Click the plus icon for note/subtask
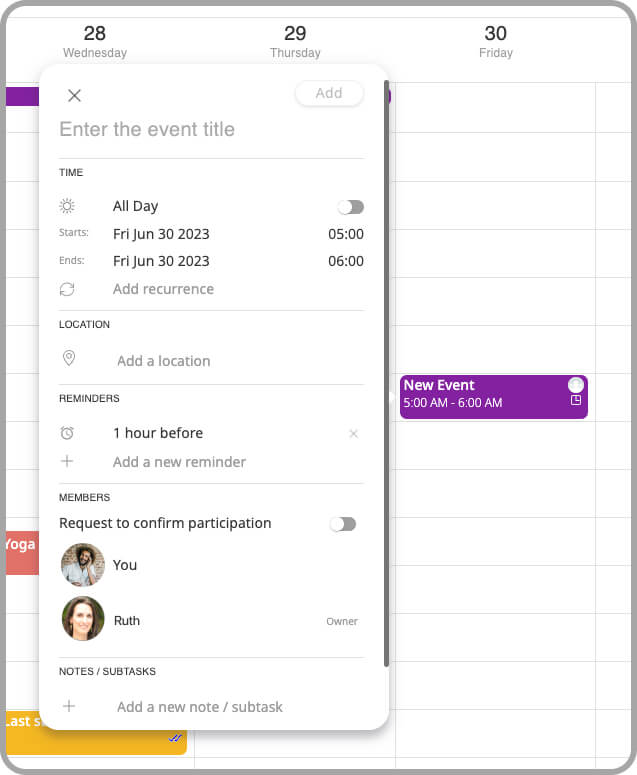The image size is (637, 775). click(69, 706)
